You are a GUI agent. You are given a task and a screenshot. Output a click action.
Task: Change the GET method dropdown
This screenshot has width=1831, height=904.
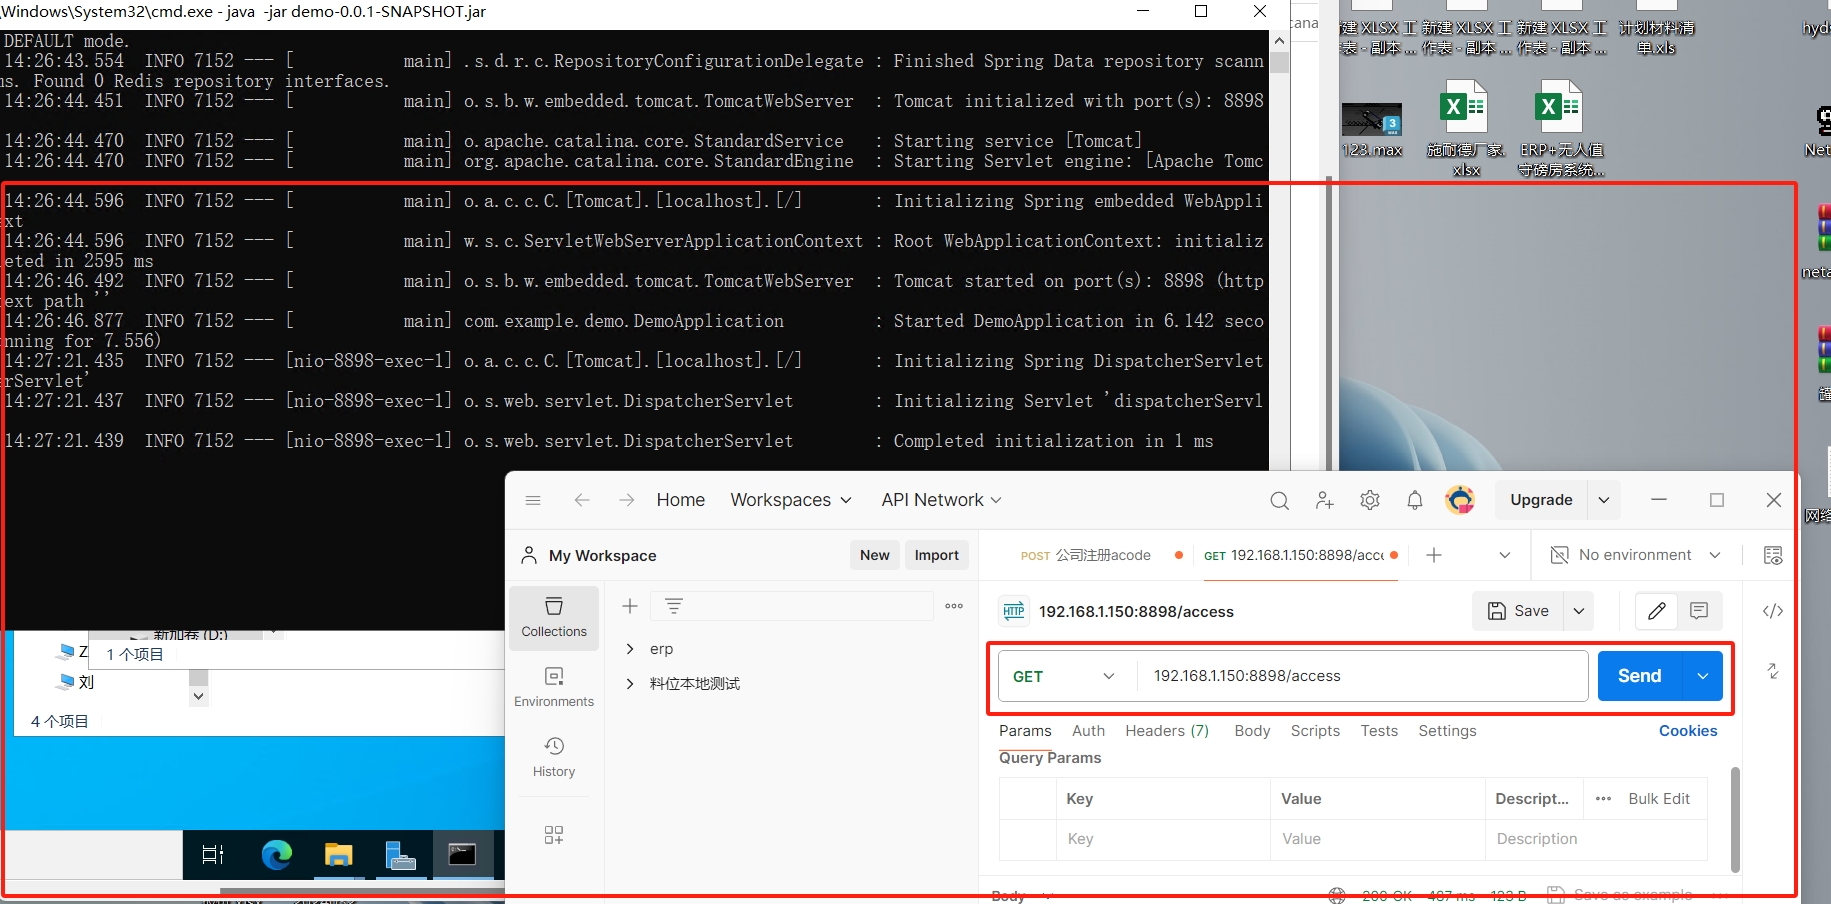[x=1065, y=677]
